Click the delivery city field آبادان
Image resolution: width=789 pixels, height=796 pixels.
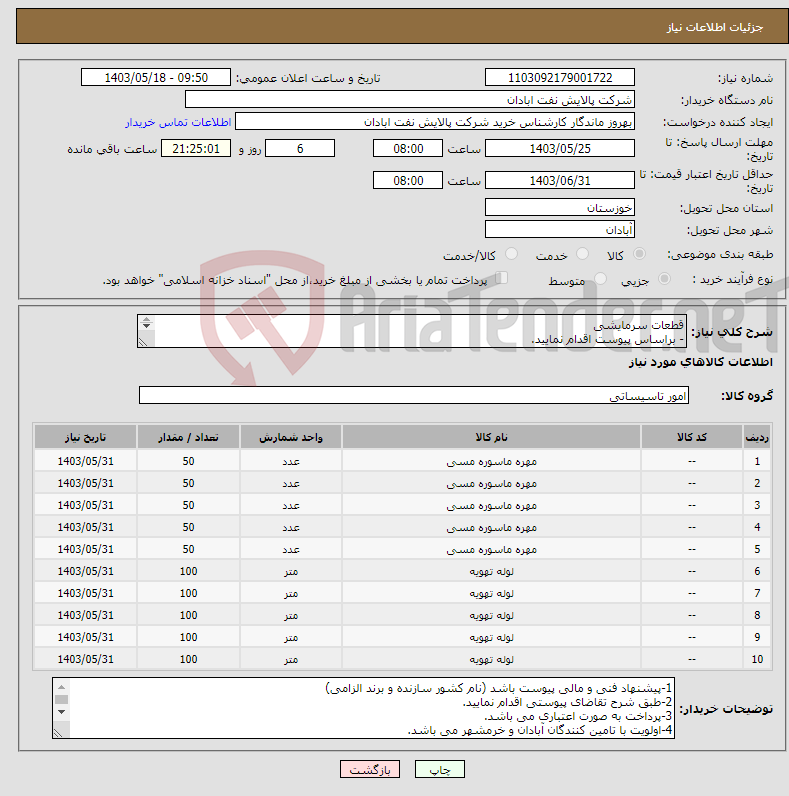point(560,229)
